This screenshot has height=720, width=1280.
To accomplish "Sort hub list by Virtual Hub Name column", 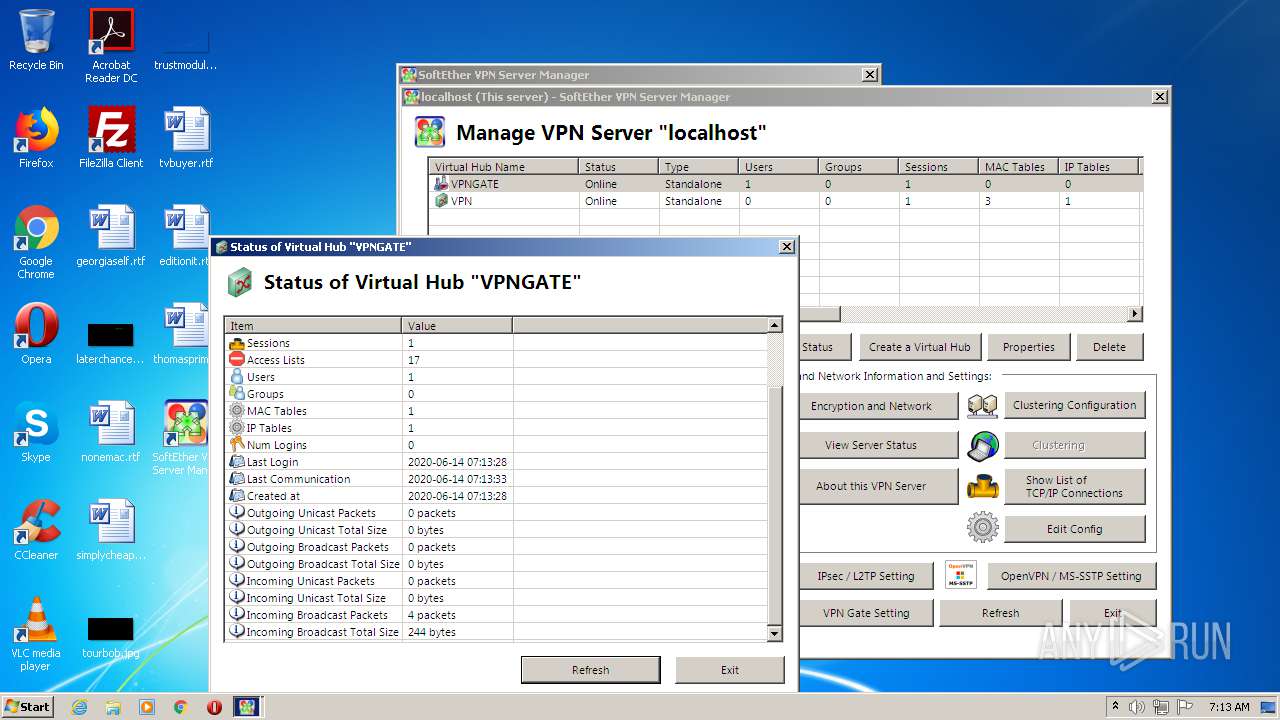I will tap(504, 167).
